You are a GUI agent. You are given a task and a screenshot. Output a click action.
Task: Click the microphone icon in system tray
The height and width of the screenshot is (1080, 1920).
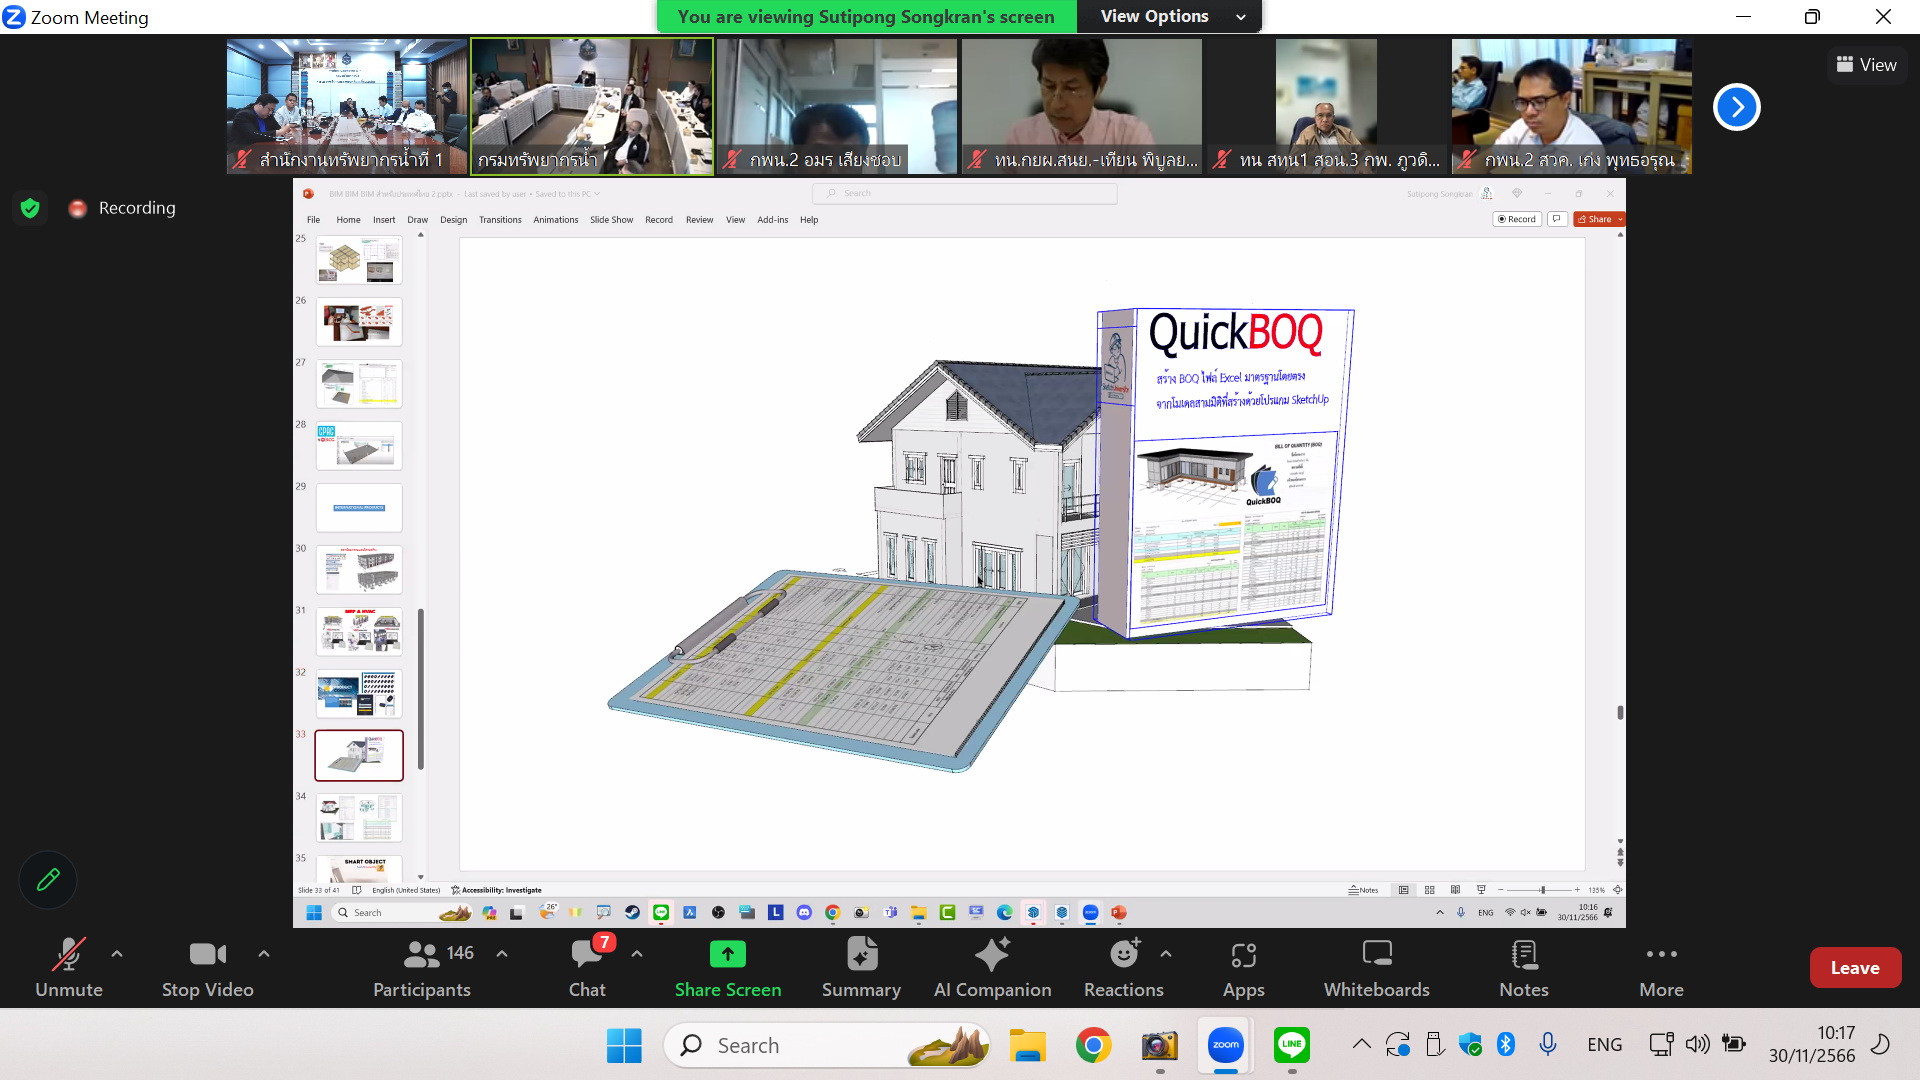click(1548, 1045)
